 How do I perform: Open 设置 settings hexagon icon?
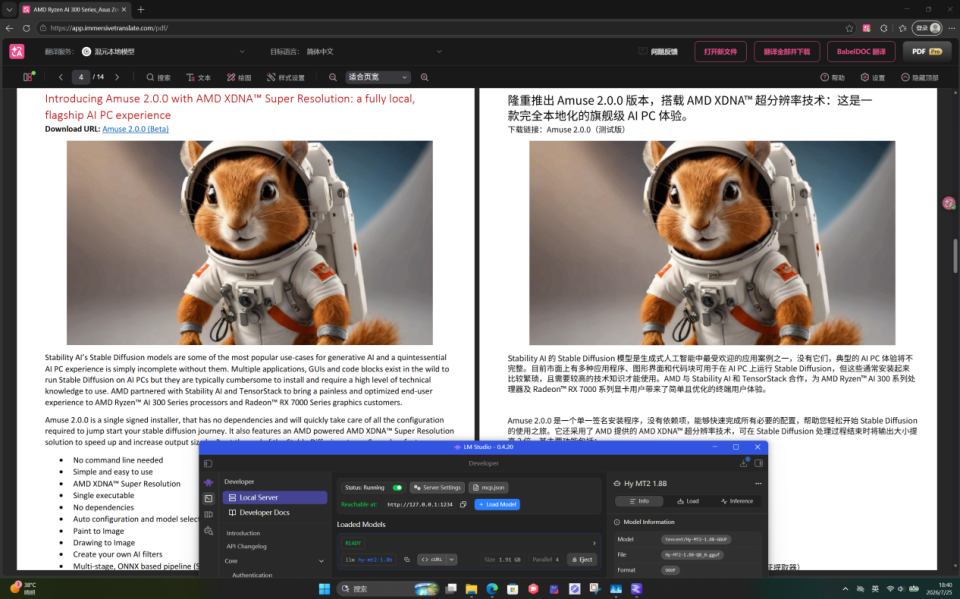[x=872, y=77]
